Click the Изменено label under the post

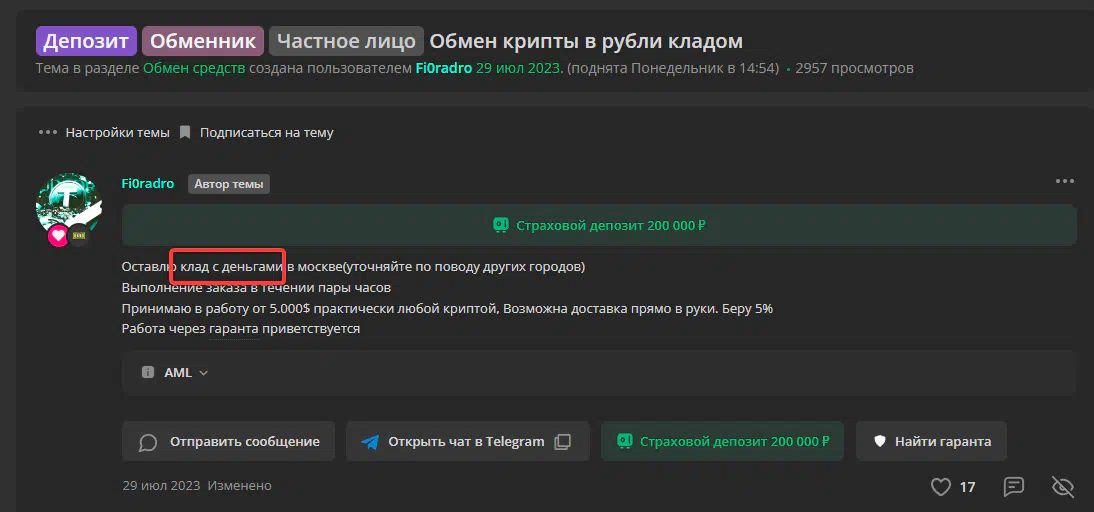[239, 485]
